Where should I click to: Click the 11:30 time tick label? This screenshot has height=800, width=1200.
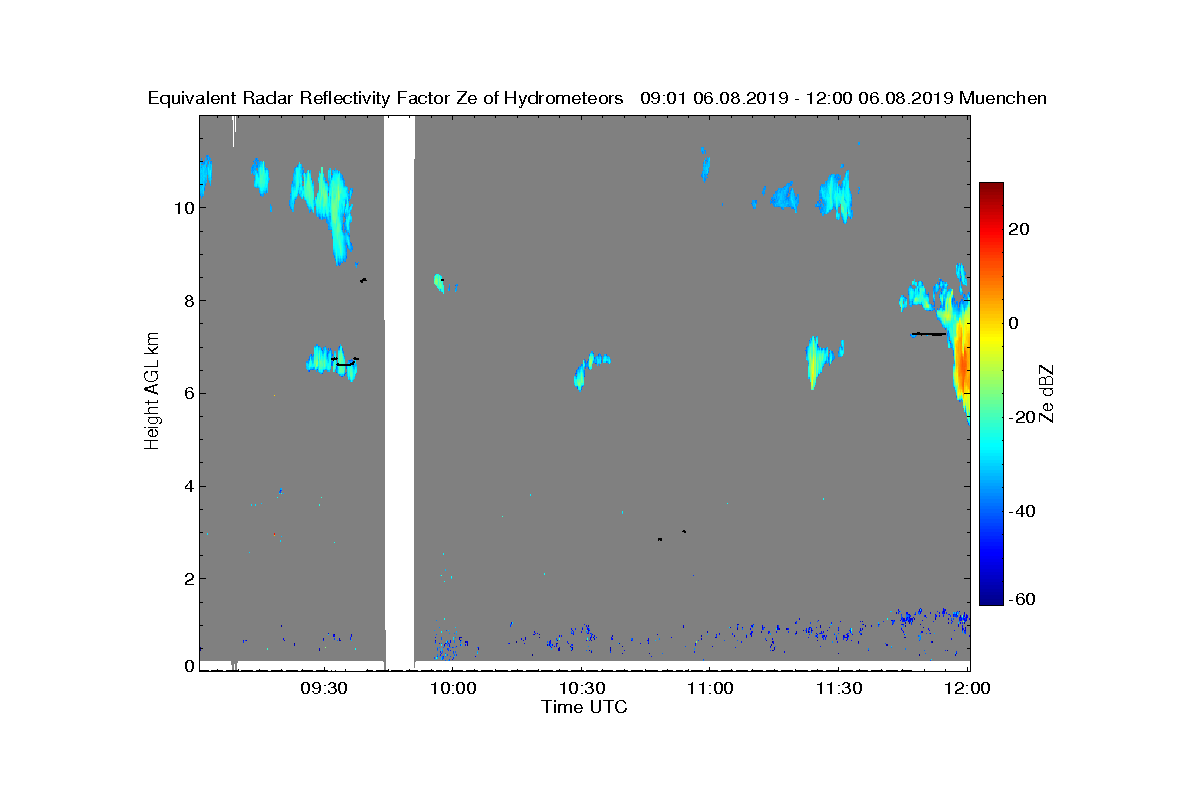tap(838, 688)
